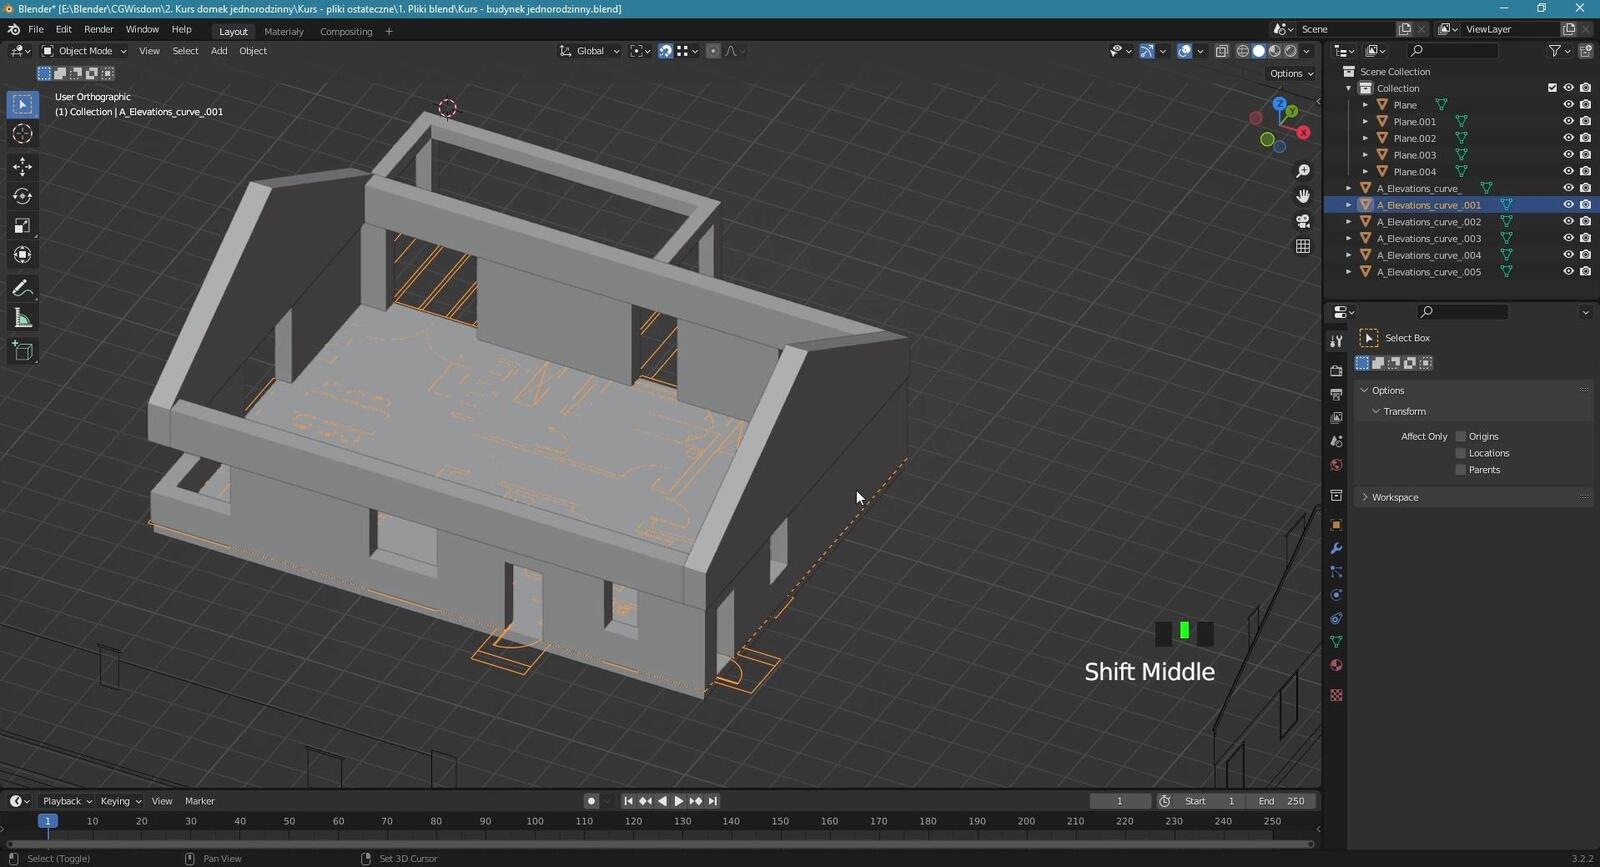1600x867 pixels.
Task: Click the viewport Options button
Action: coord(1291,74)
